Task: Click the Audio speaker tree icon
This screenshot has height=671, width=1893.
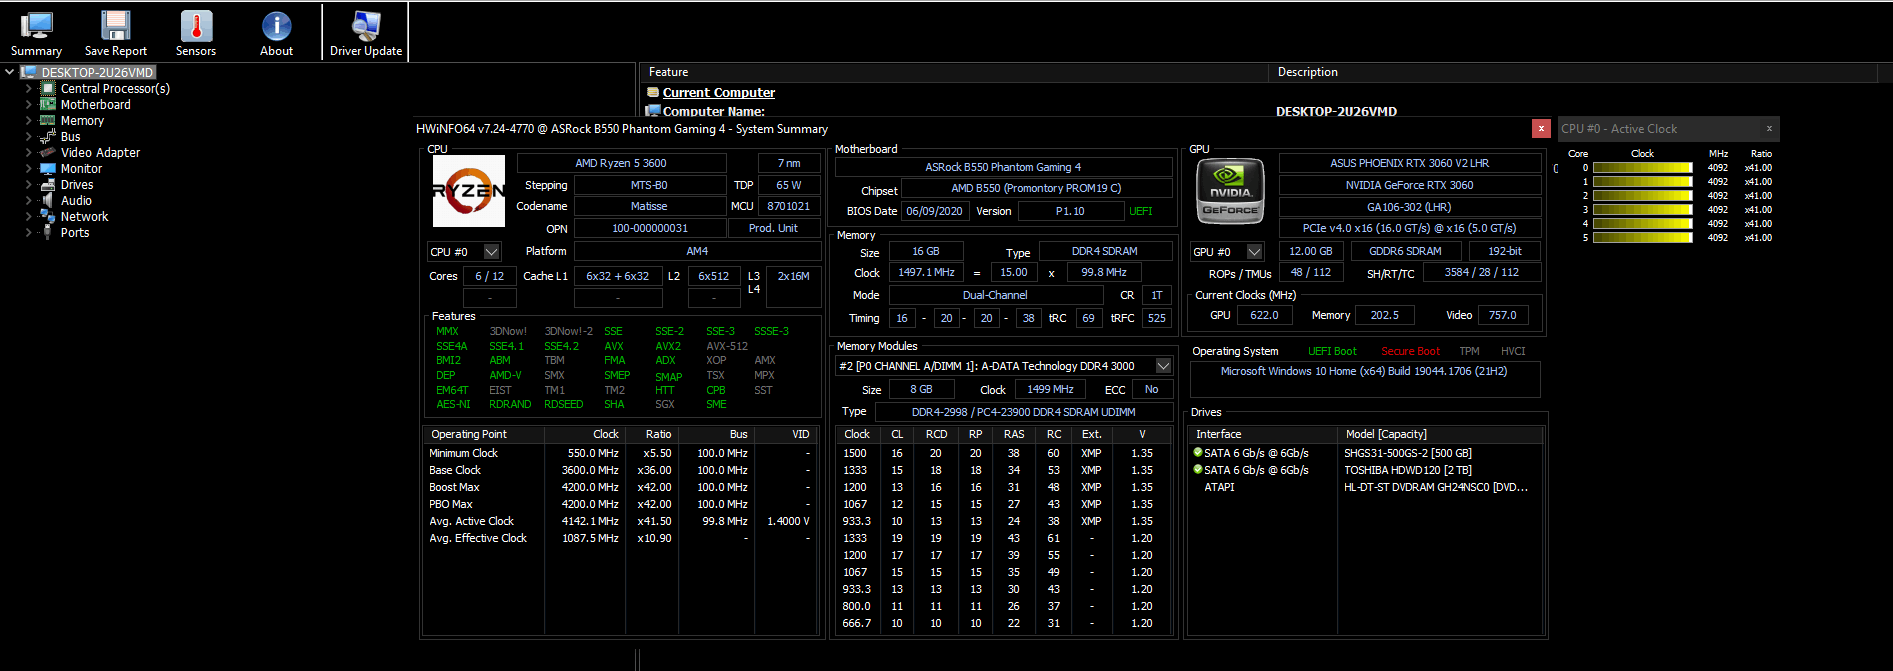Action: click(47, 200)
